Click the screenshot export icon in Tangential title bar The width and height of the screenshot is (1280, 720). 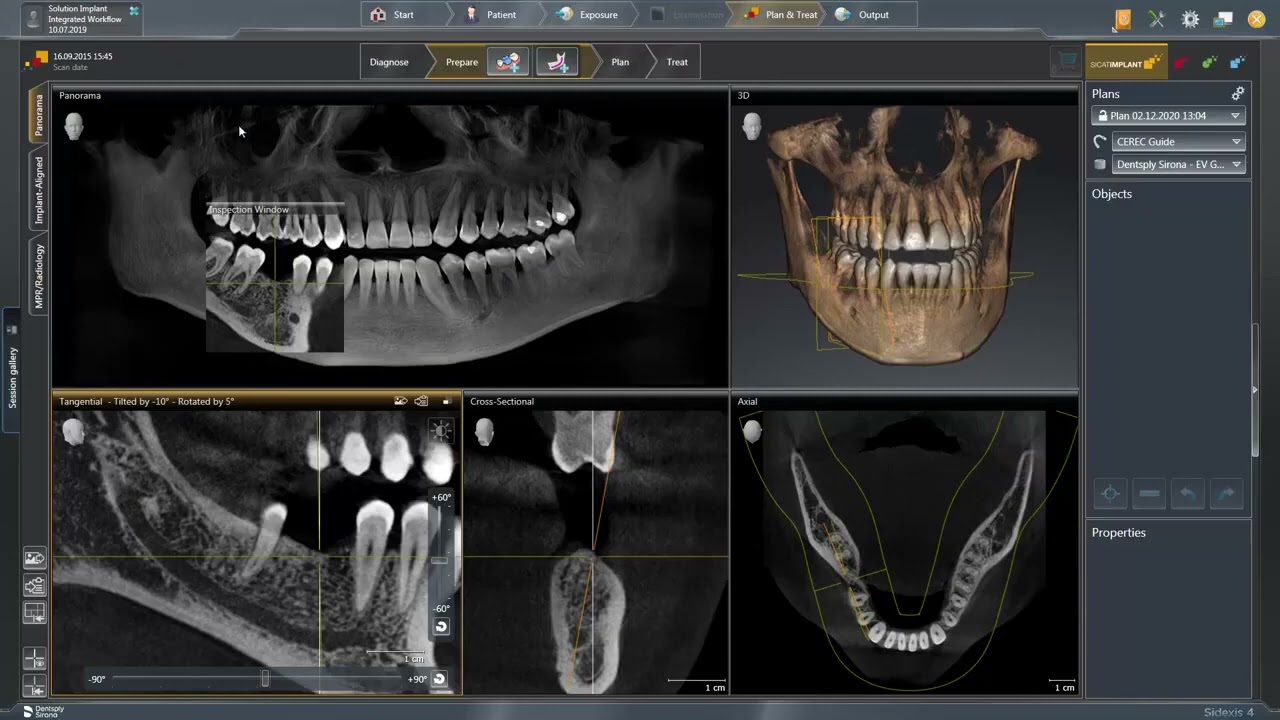(401, 401)
